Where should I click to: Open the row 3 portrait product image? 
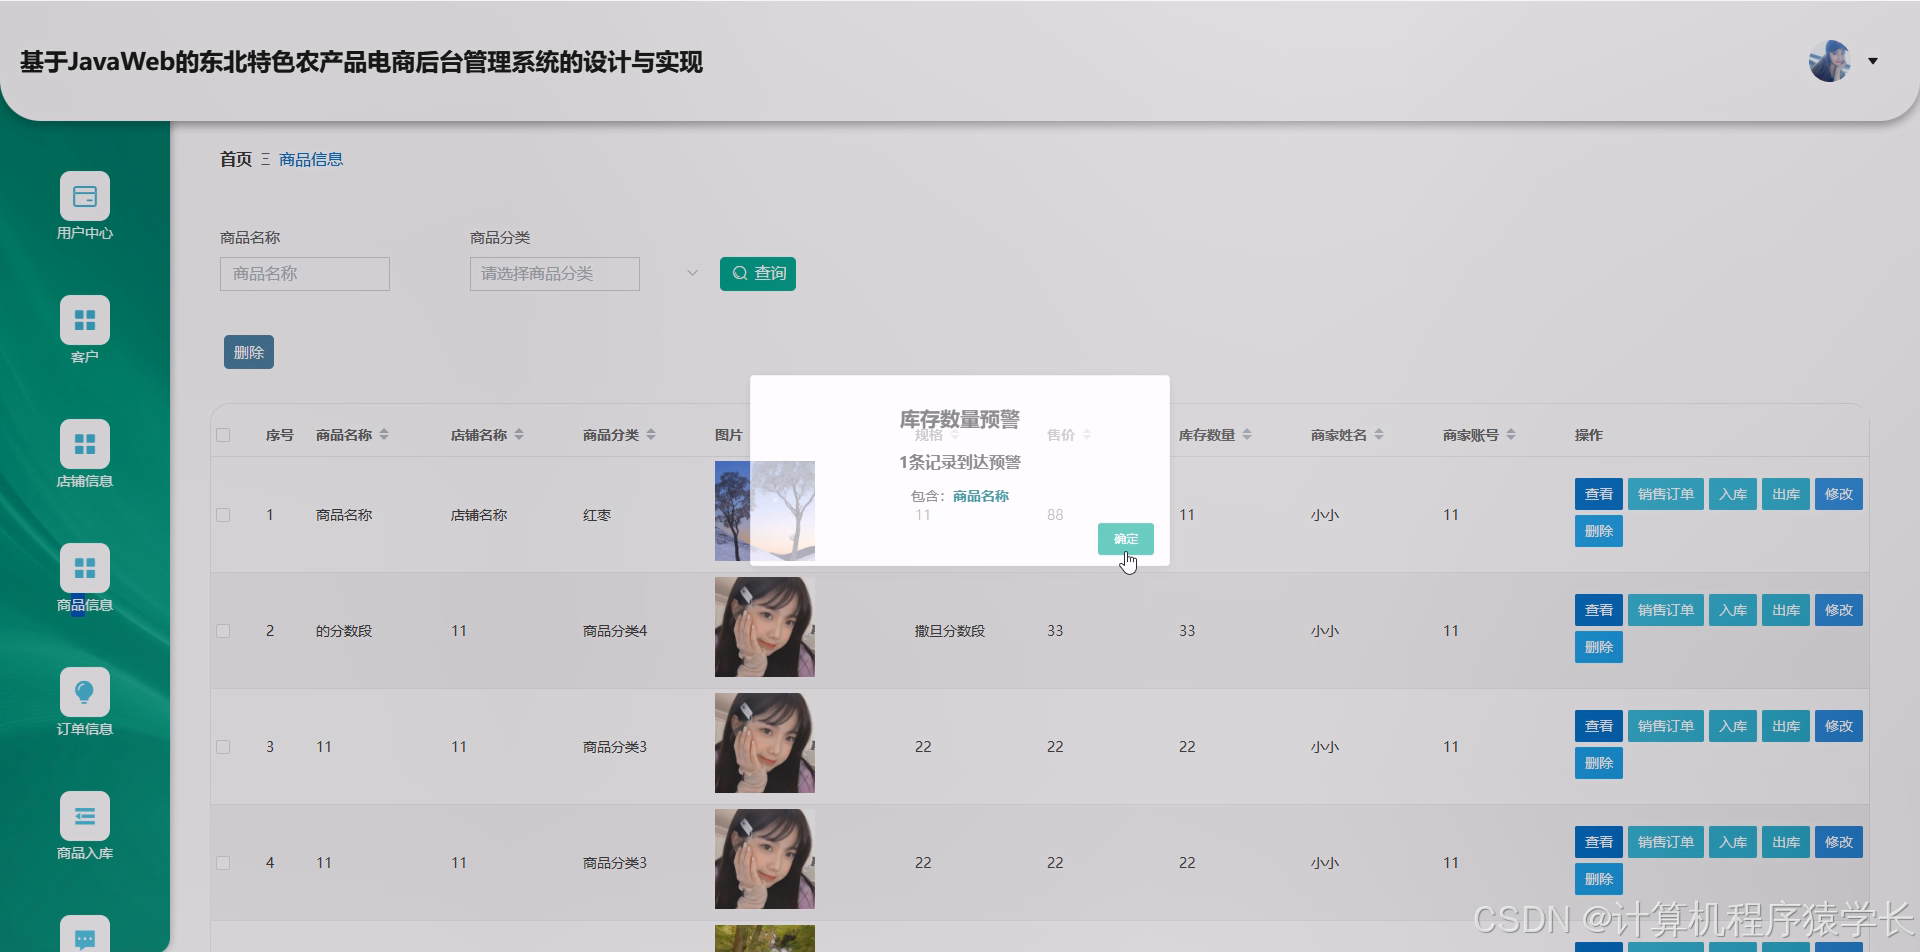[765, 743]
